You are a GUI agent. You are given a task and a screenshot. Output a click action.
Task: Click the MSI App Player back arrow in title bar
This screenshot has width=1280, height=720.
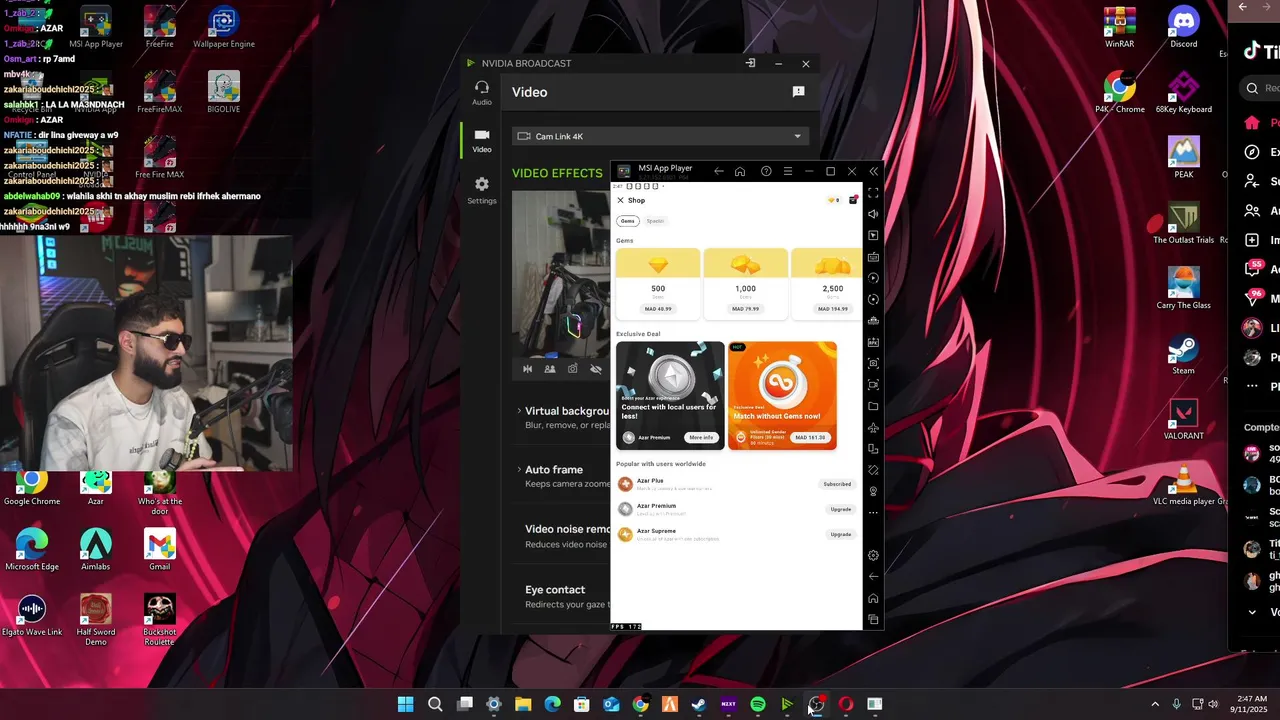click(x=718, y=171)
